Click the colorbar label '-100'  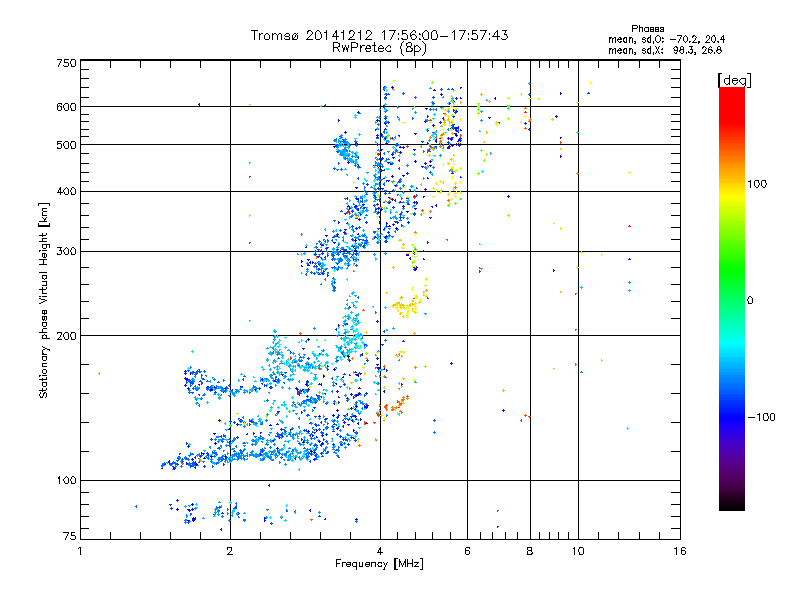[761, 417]
